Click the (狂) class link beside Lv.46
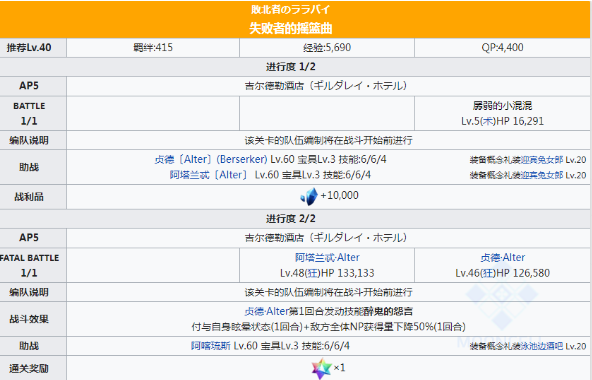This screenshot has height=380, width=592. 488,273
